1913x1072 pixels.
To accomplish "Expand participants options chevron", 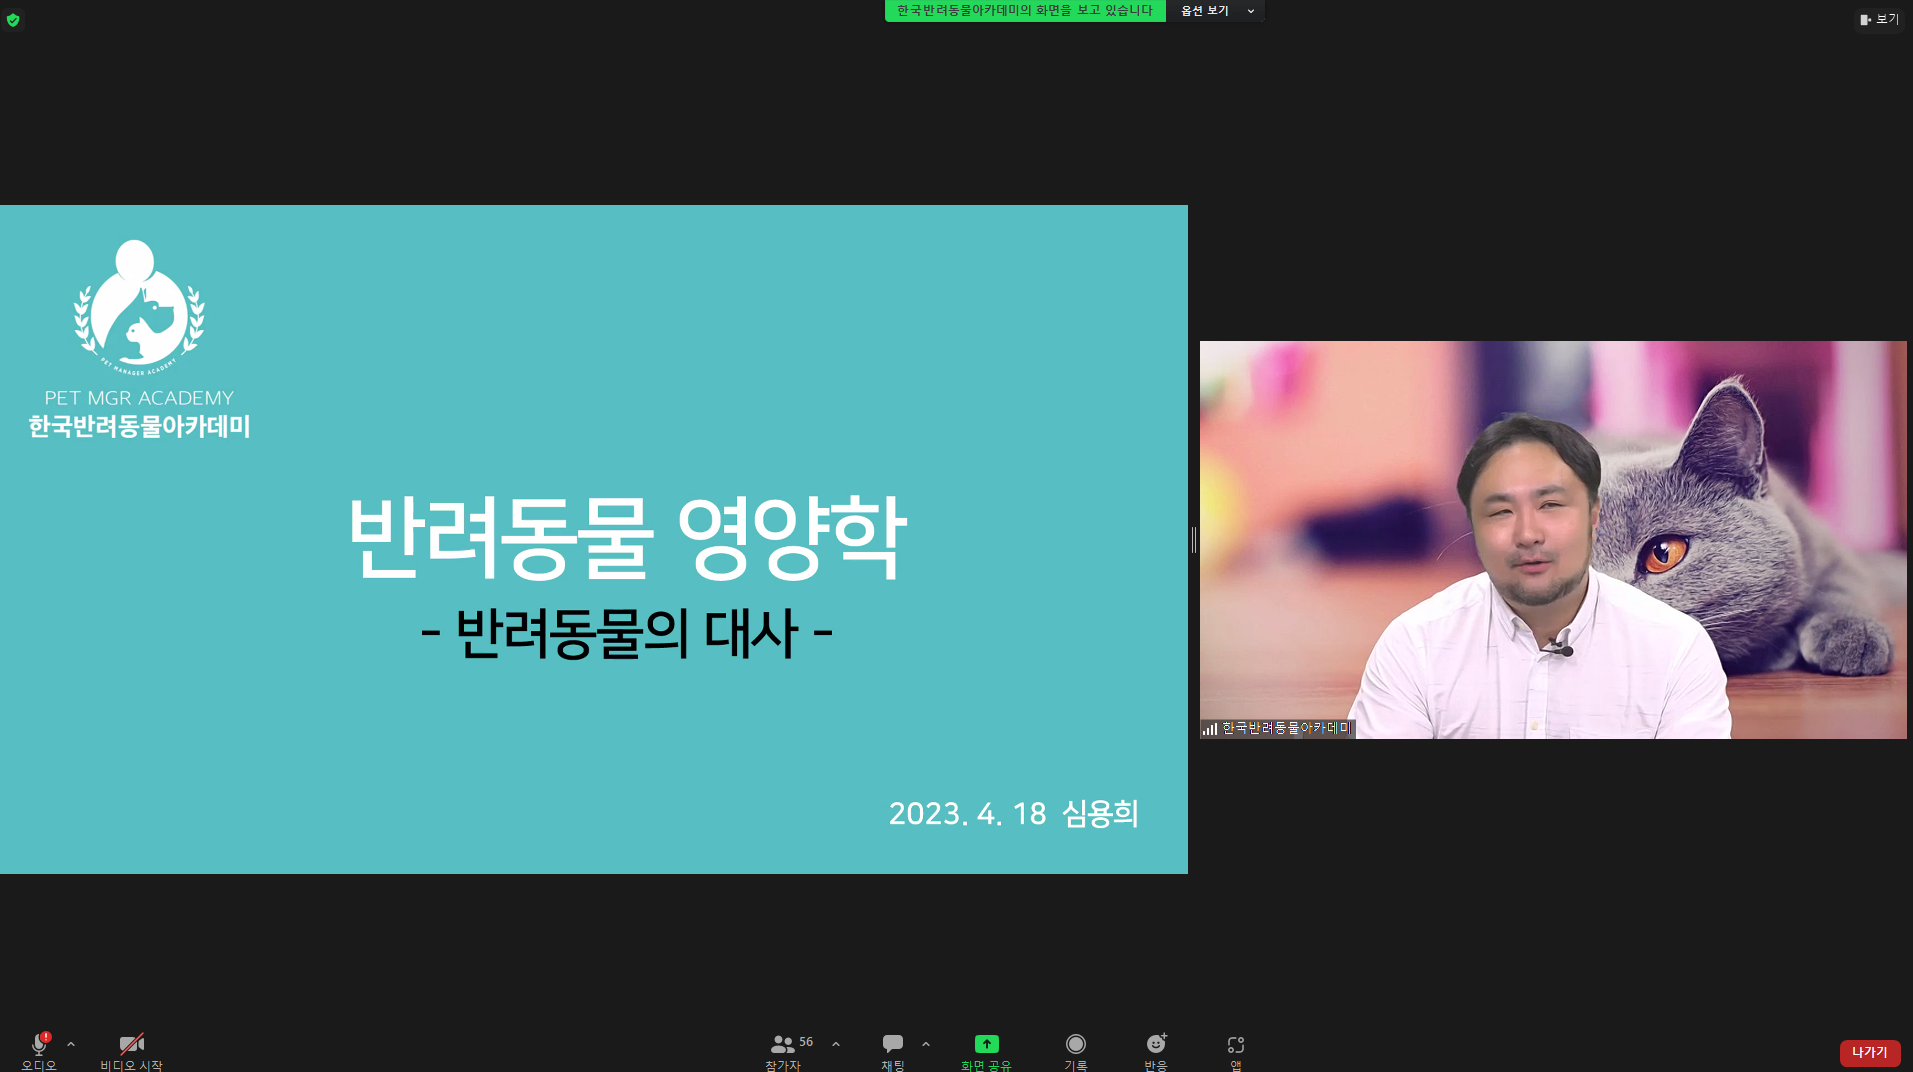I will pos(836,1044).
